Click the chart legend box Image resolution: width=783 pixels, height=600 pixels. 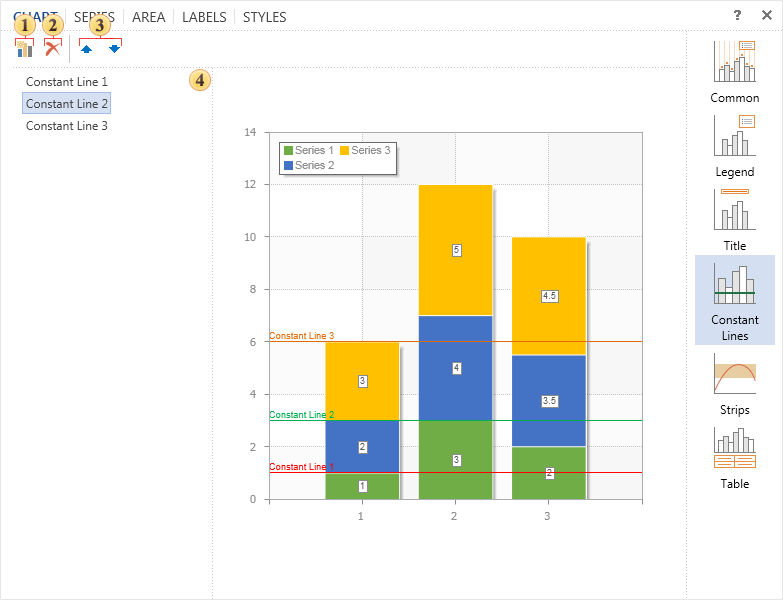coord(338,158)
